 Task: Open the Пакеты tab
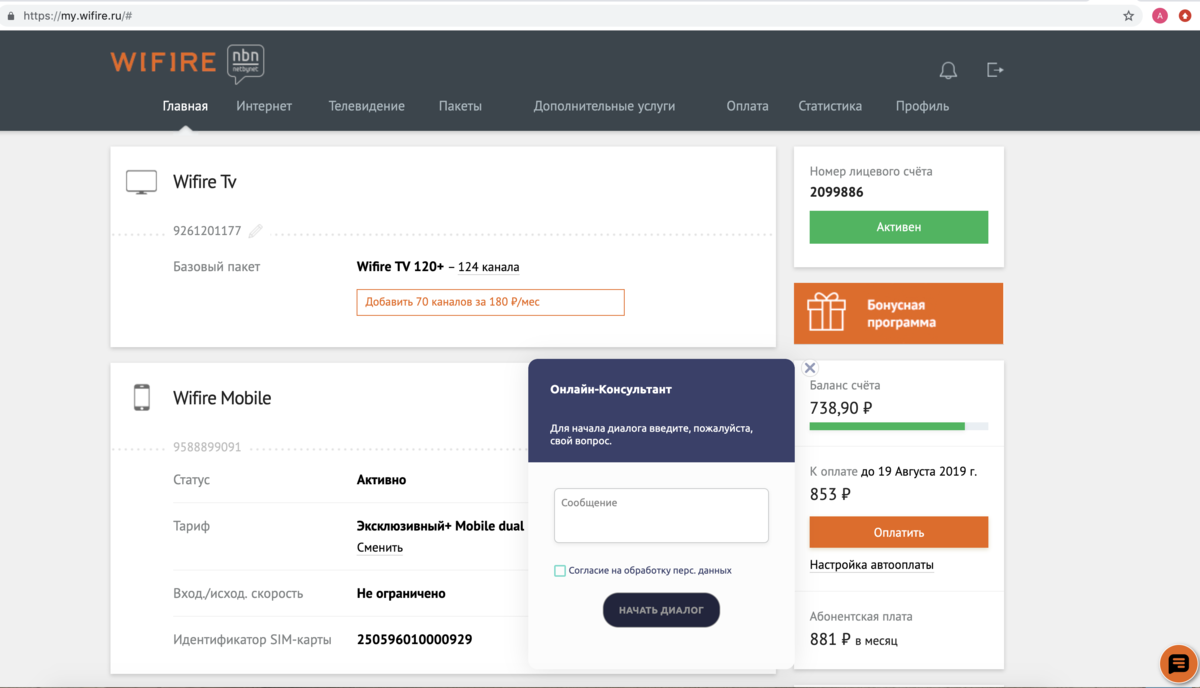[x=460, y=106]
